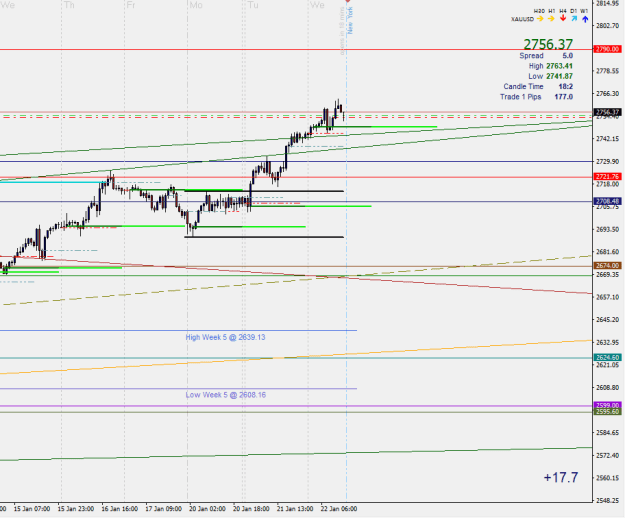This screenshot has height=518, width=625.
Task: Click the Fr day separator label
Action: coord(130,5)
